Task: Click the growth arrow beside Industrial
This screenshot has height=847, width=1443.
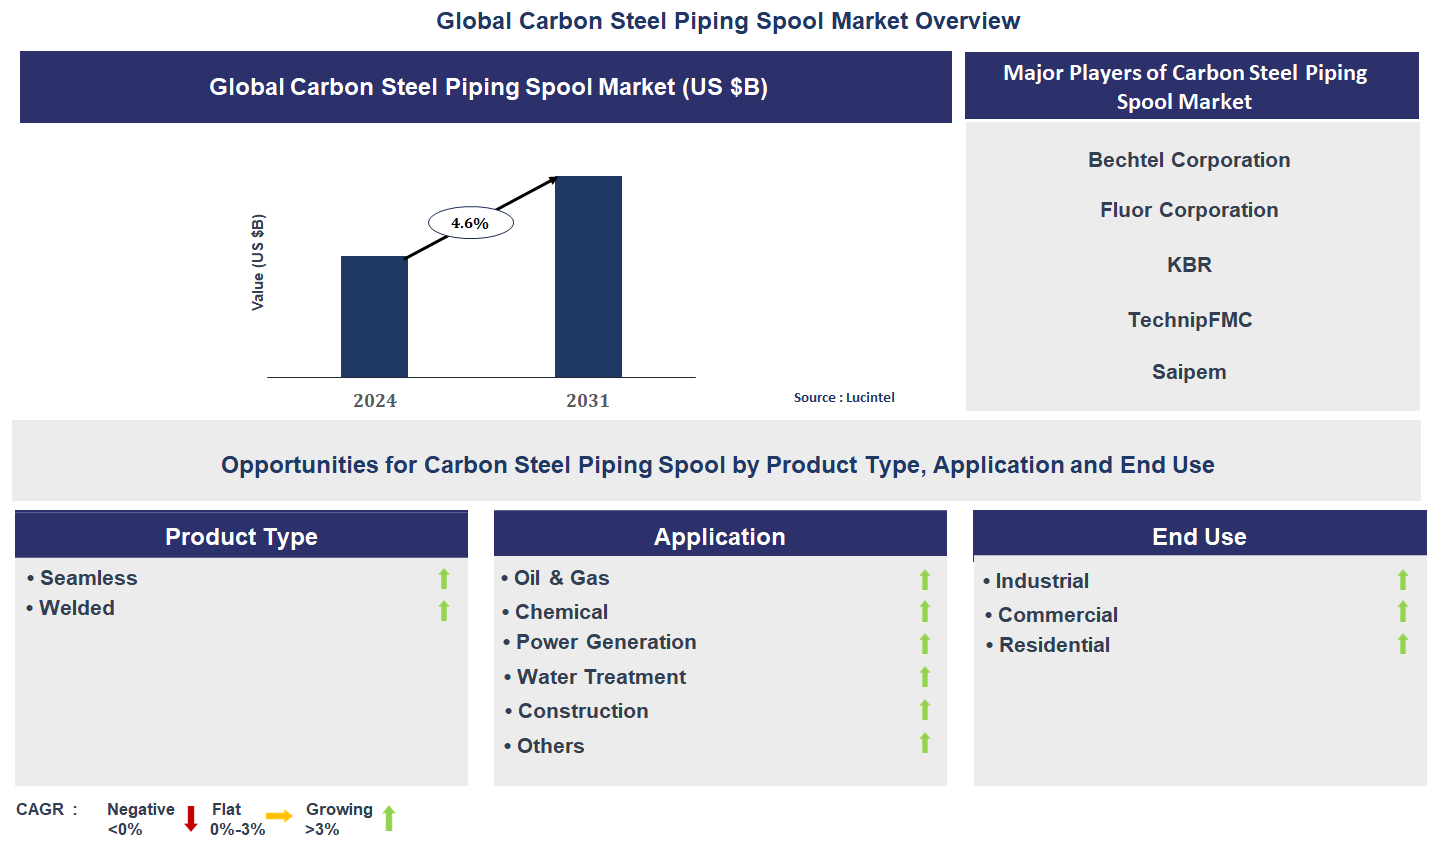Action: (x=1404, y=580)
